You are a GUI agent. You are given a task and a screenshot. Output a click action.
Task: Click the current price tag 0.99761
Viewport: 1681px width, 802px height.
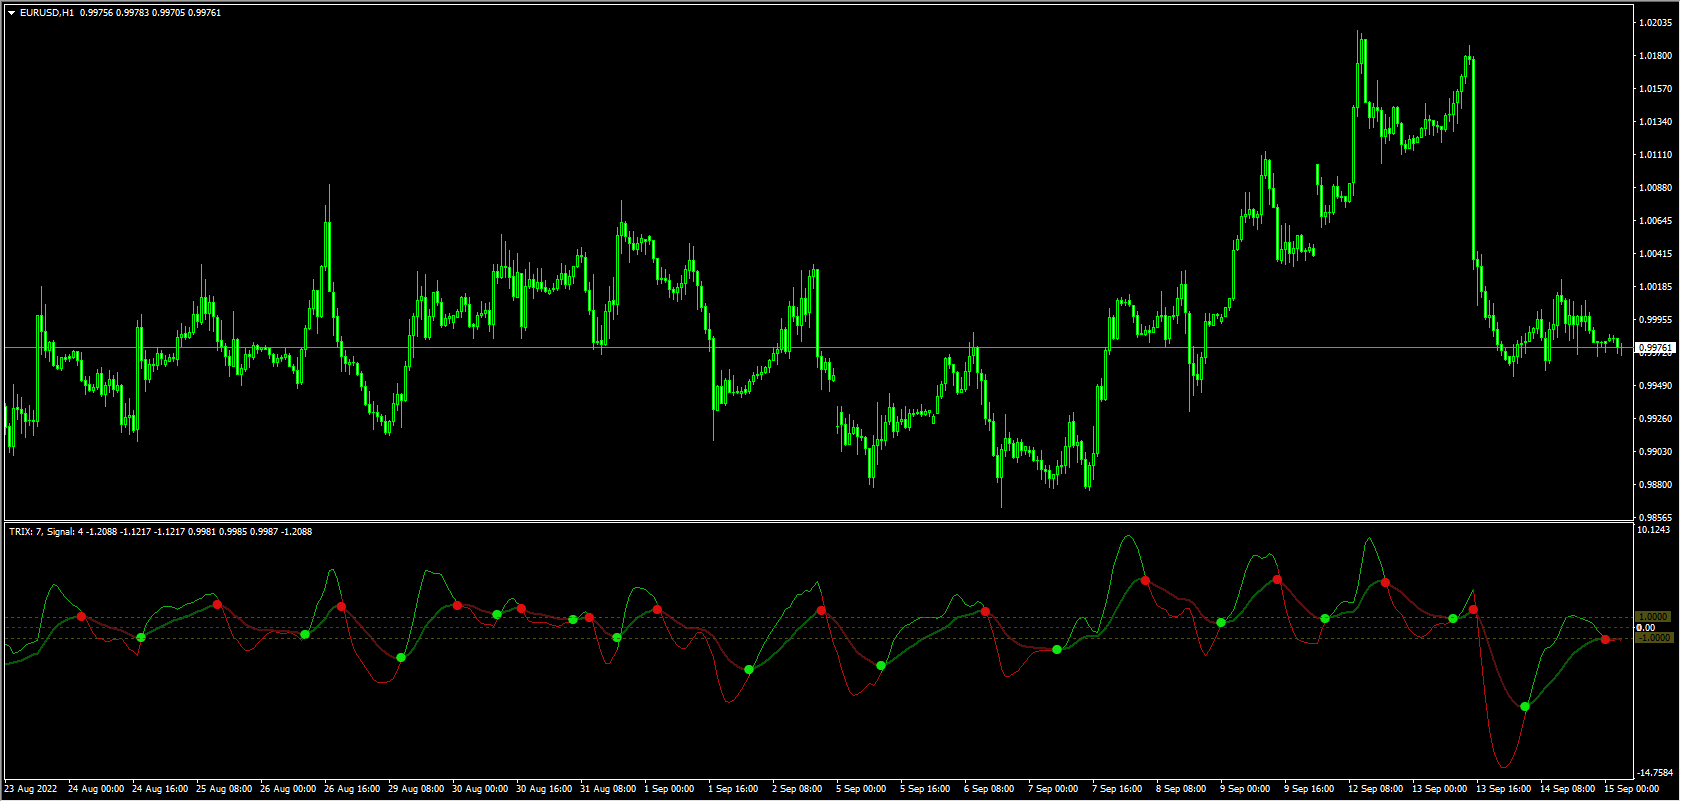[1654, 347]
